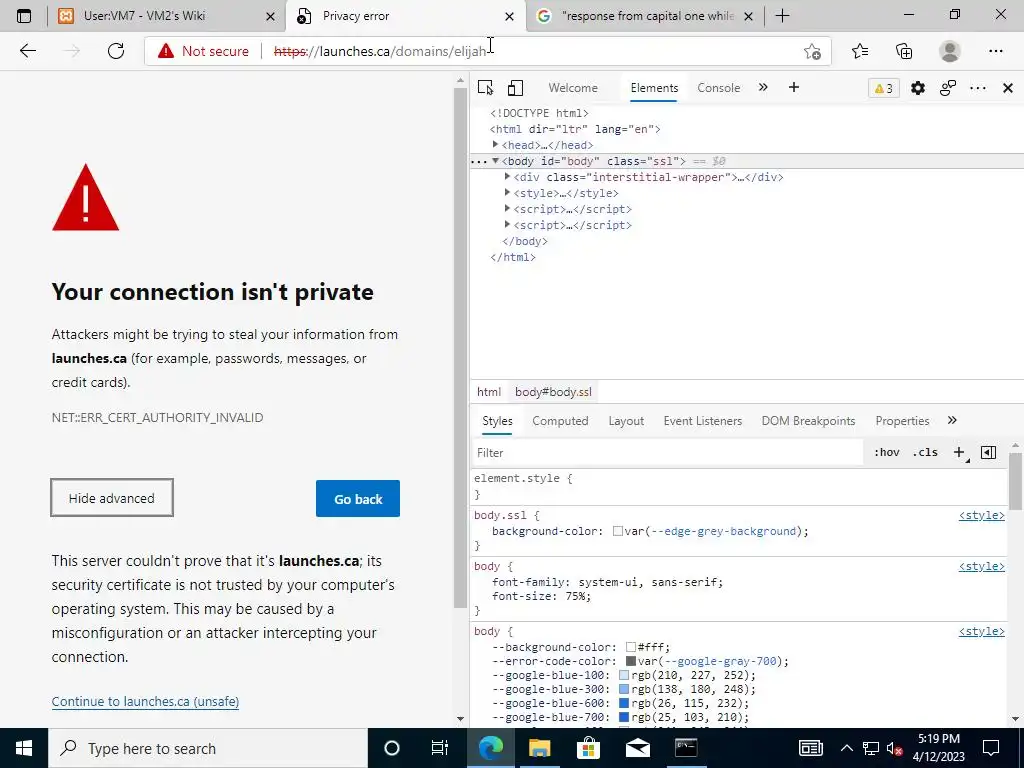Screen dimensions: 1024x768
Task: Switch to User:VM7 wiki browser tab
Action: pos(166,16)
